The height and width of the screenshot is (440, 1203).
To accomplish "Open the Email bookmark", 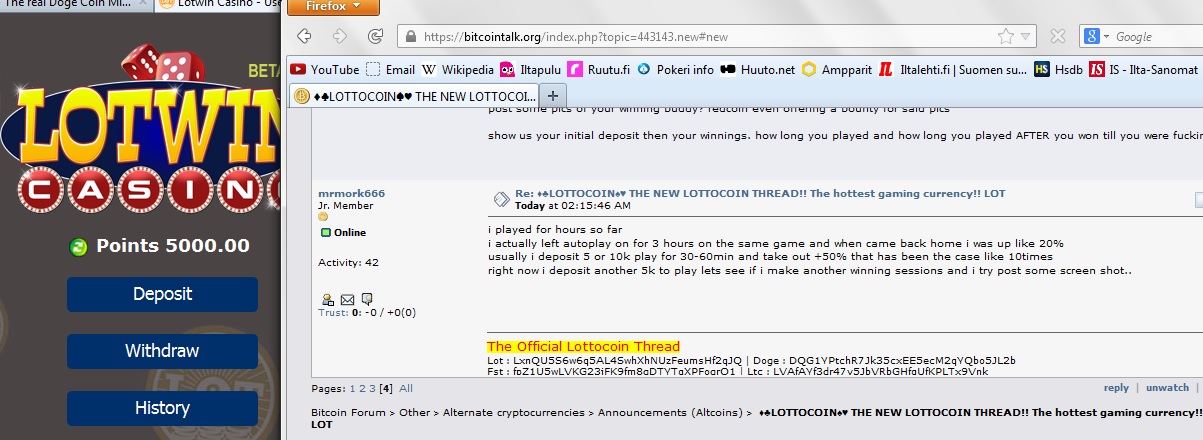I will tap(390, 69).
